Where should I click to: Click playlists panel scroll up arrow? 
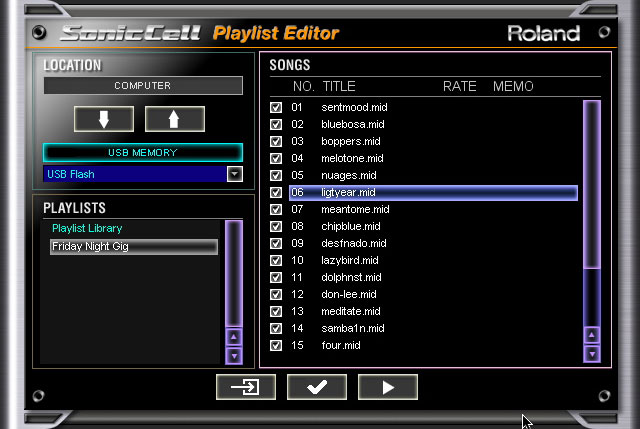[234, 337]
